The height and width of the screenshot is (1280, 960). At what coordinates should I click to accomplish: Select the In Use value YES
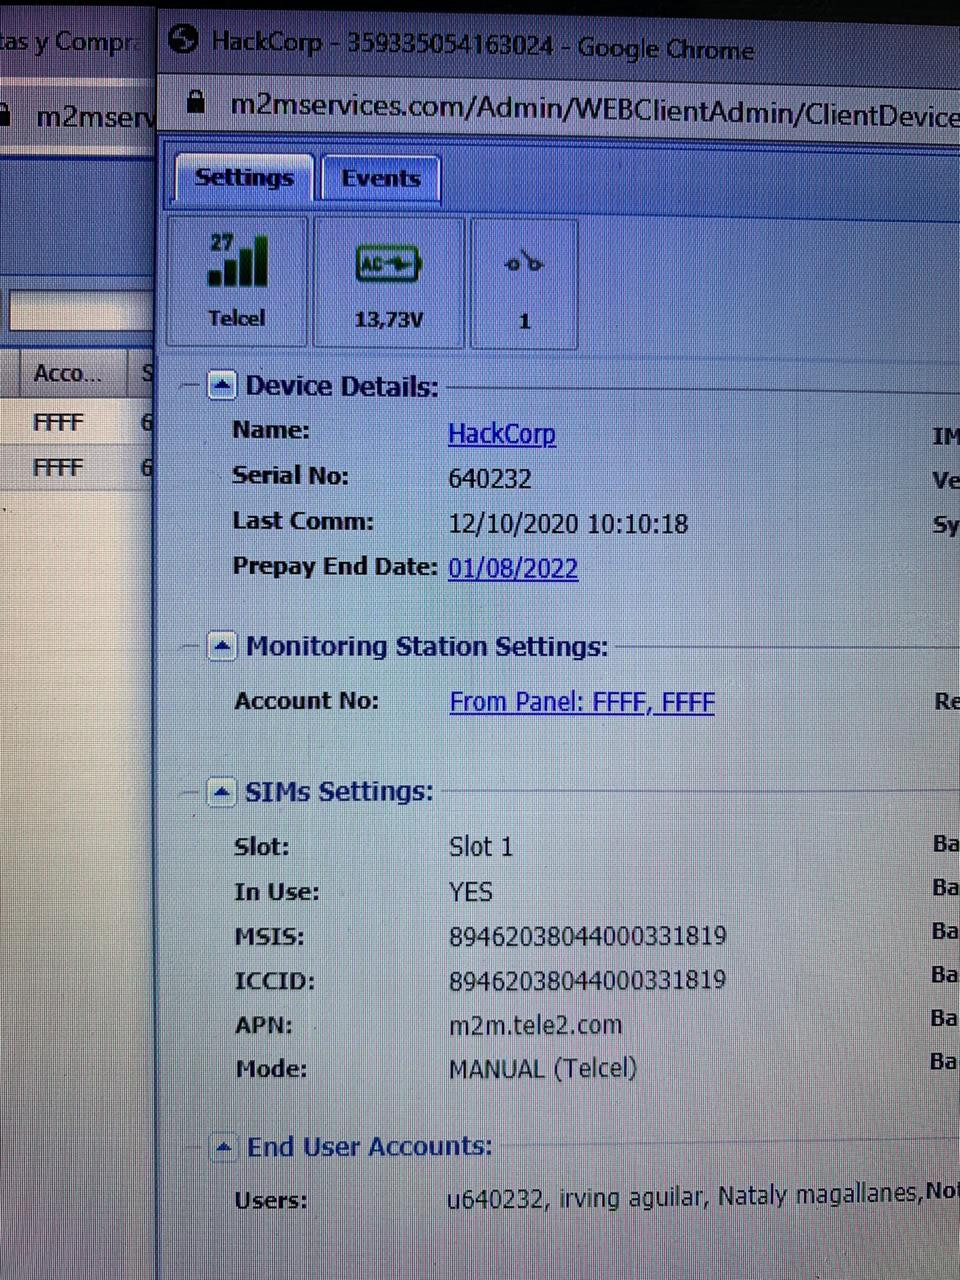[x=471, y=892]
